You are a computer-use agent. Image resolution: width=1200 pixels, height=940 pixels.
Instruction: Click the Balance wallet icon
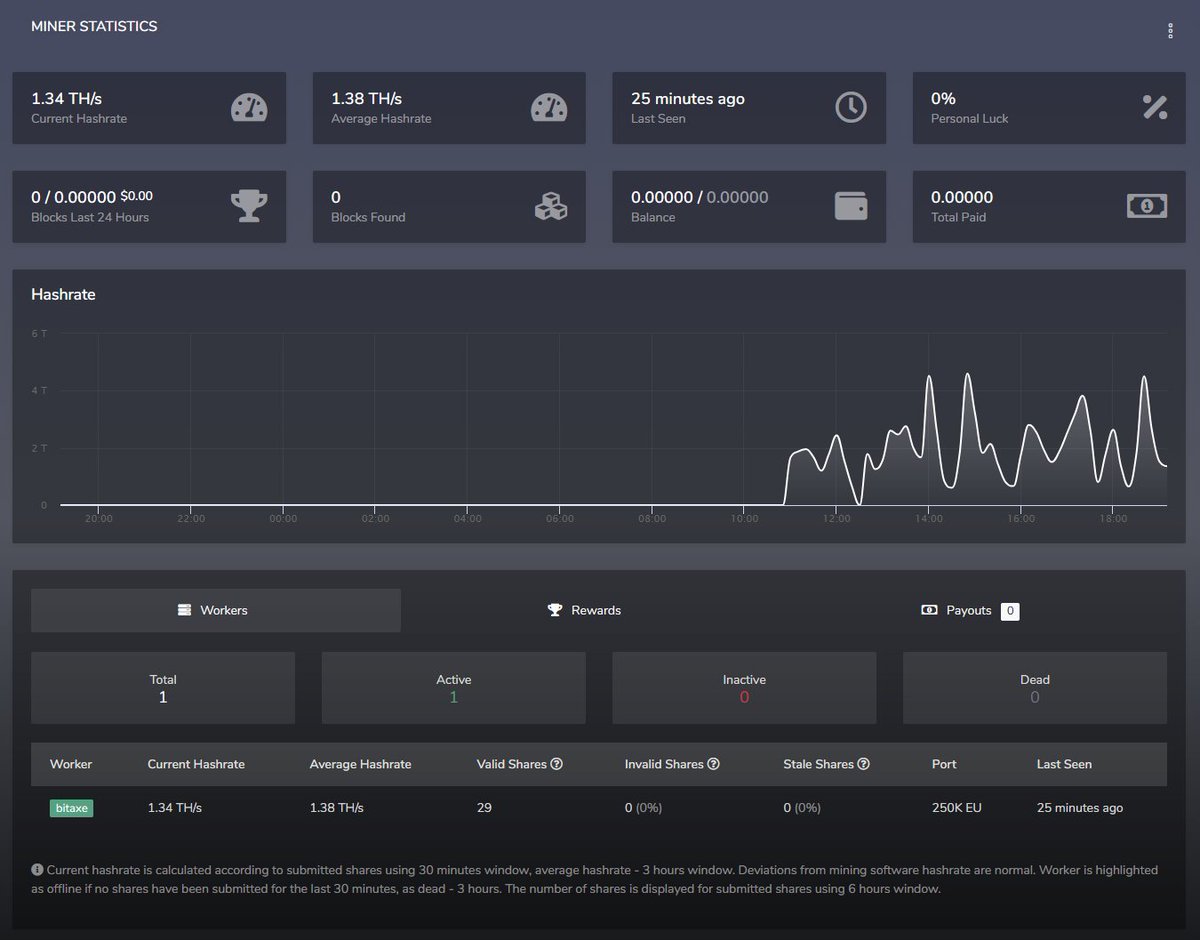pos(851,206)
